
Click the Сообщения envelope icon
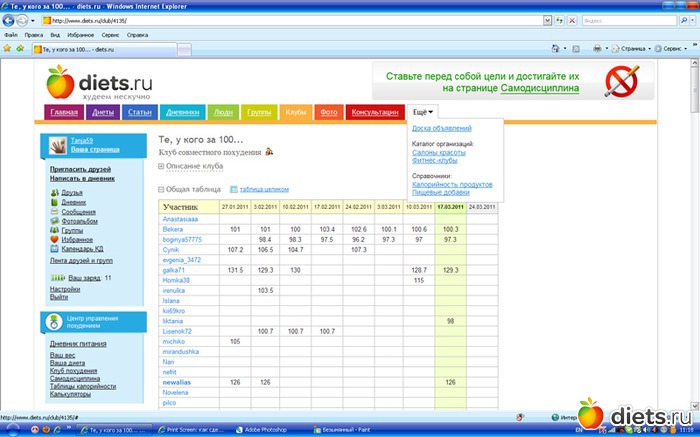point(55,212)
